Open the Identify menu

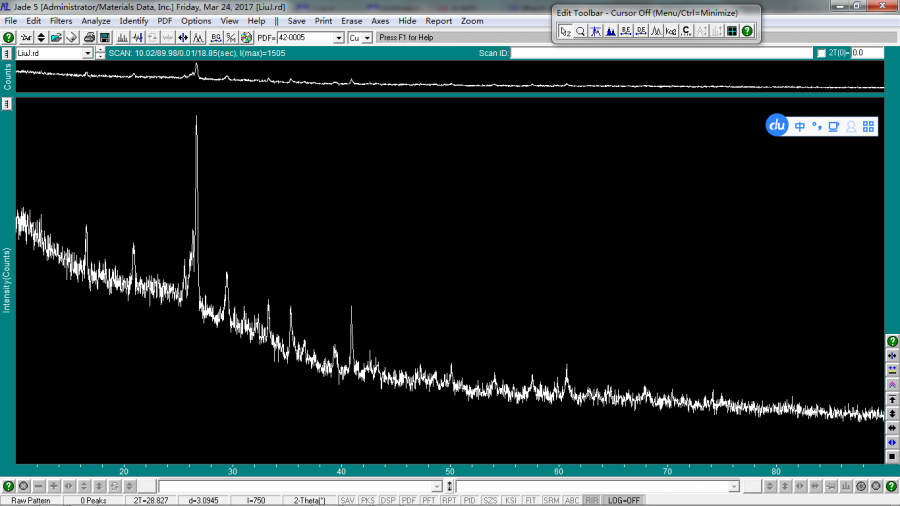[x=133, y=21]
